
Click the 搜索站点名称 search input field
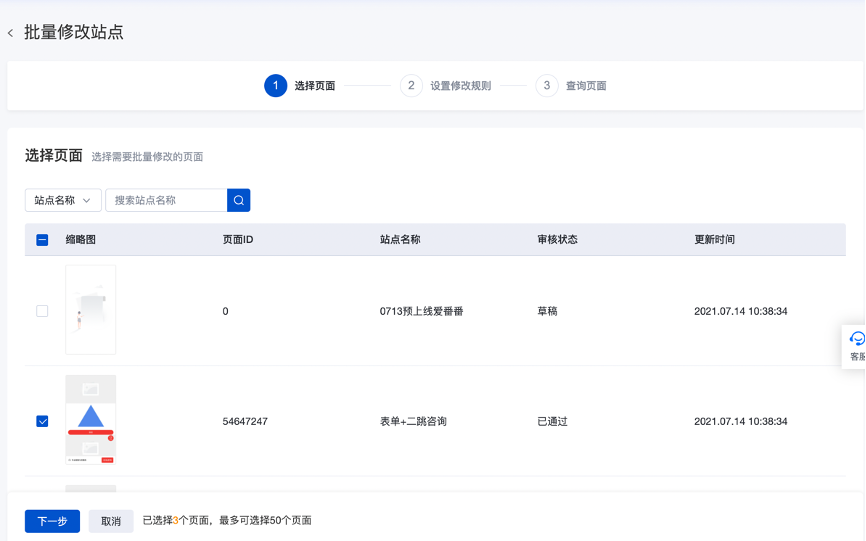pos(166,200)
